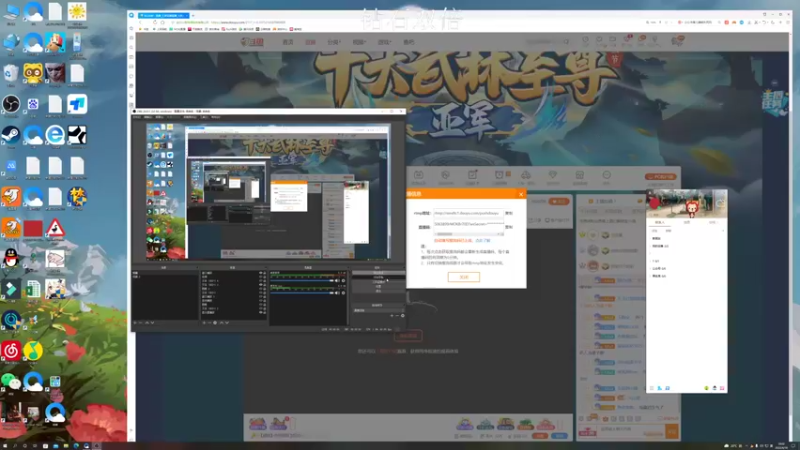Screen dimensions: 800x450
Task: Open the Black Myth Wukong face shortcut
Action: pyautogui.click(x=55, y=74)
